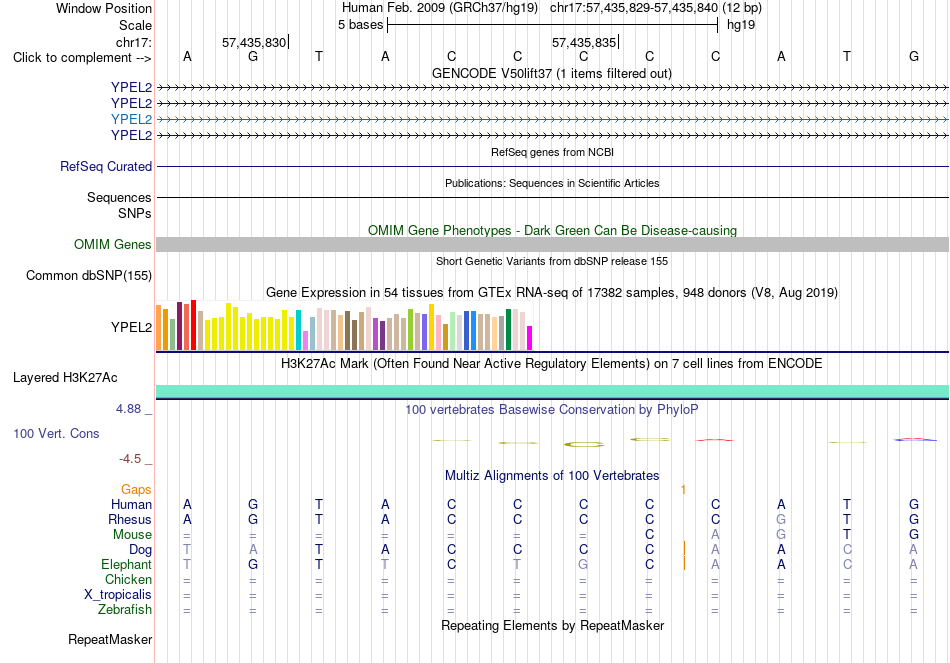
Task: Click the bright red bar in GTEx chart
Action: click(x=194, y=325)
